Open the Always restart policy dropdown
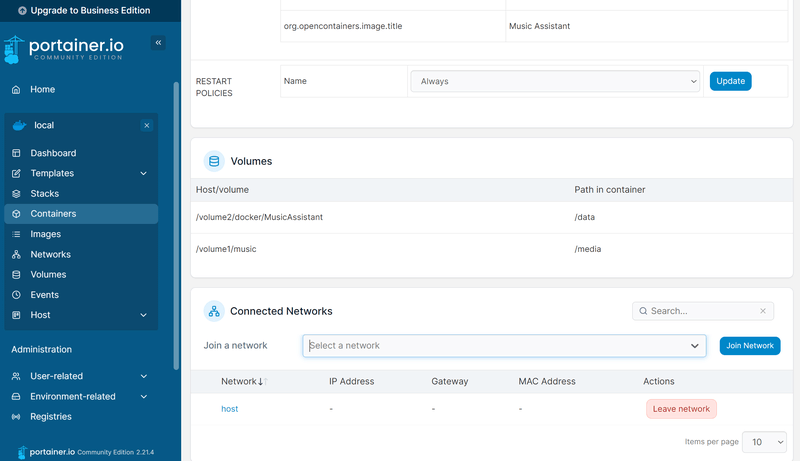Viewport: 800px width, 461px height. pos(555,81)
